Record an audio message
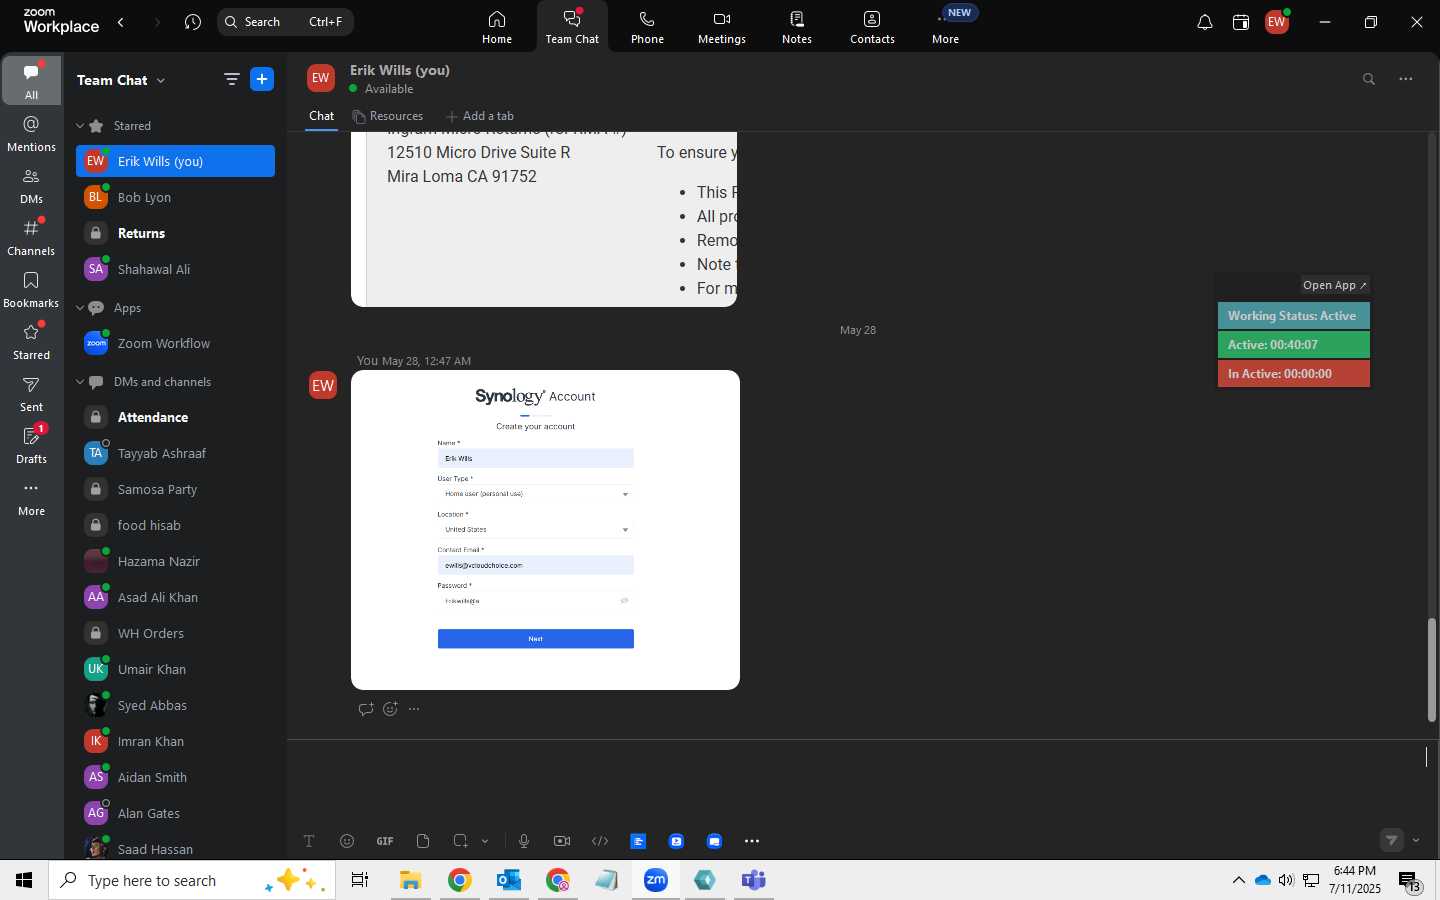Viewport: 1440px width, 900px height. 524,841
